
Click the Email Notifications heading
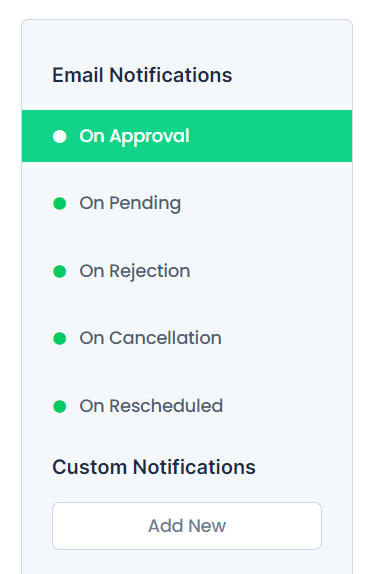coord(142,75)
